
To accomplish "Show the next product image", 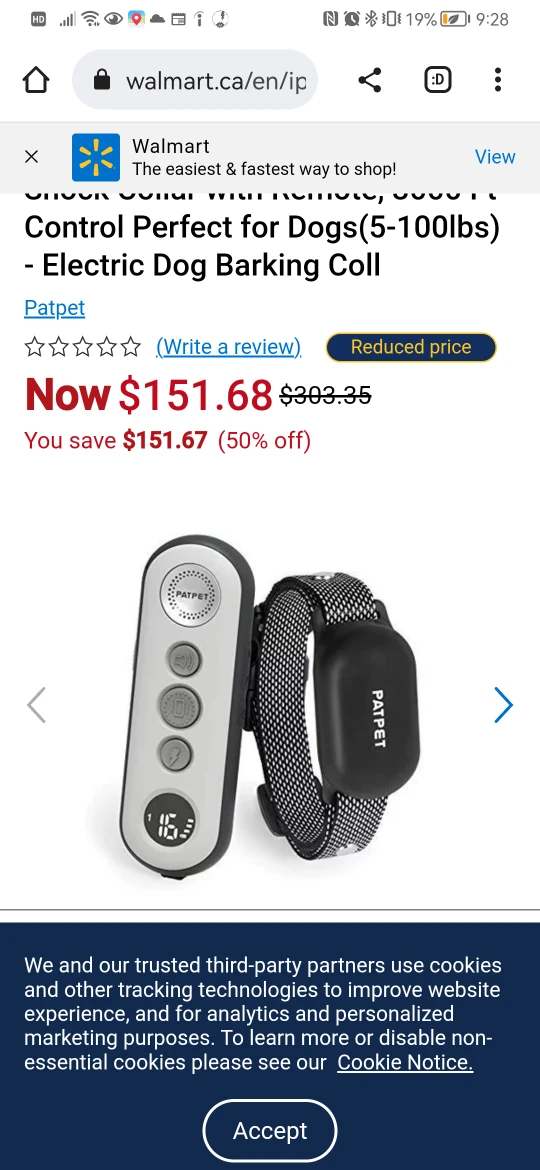I will (x=503, y=704).
